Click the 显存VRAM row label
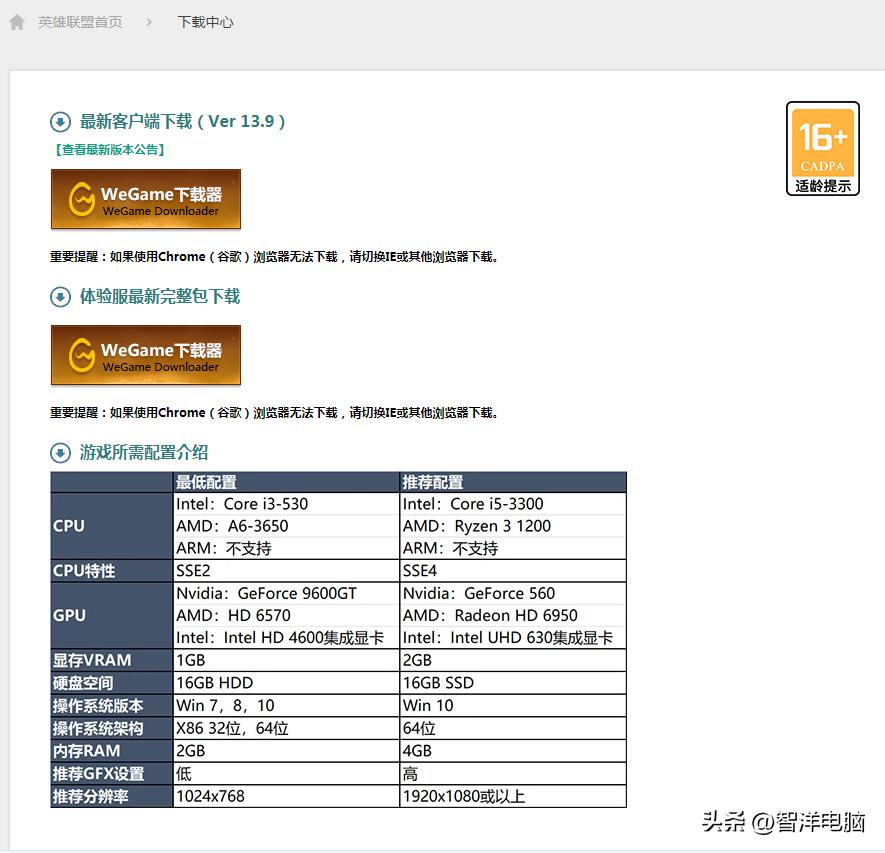The height and width of the screenshot is (853, 885). coord(85,660)
